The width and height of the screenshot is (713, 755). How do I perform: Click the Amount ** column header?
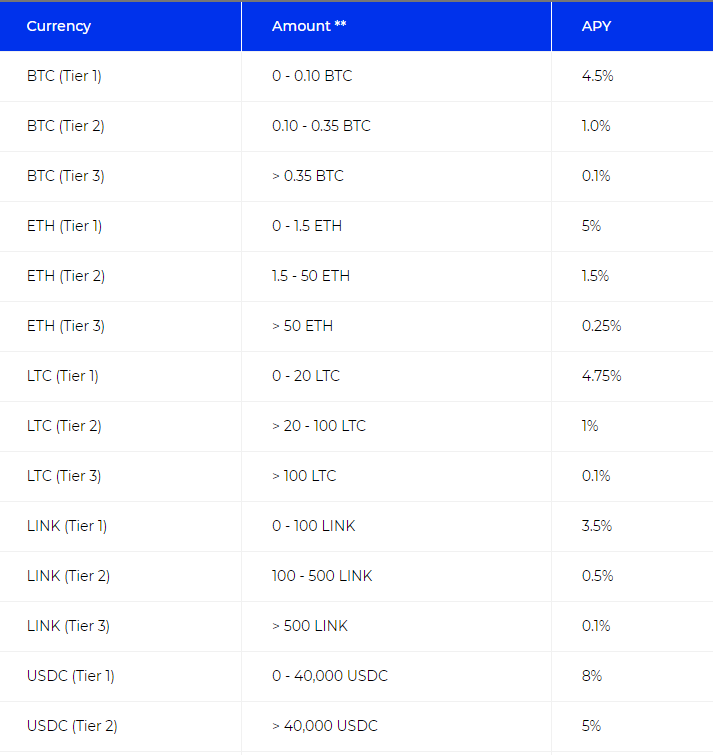pyautogui.click(x=309, y=26)
